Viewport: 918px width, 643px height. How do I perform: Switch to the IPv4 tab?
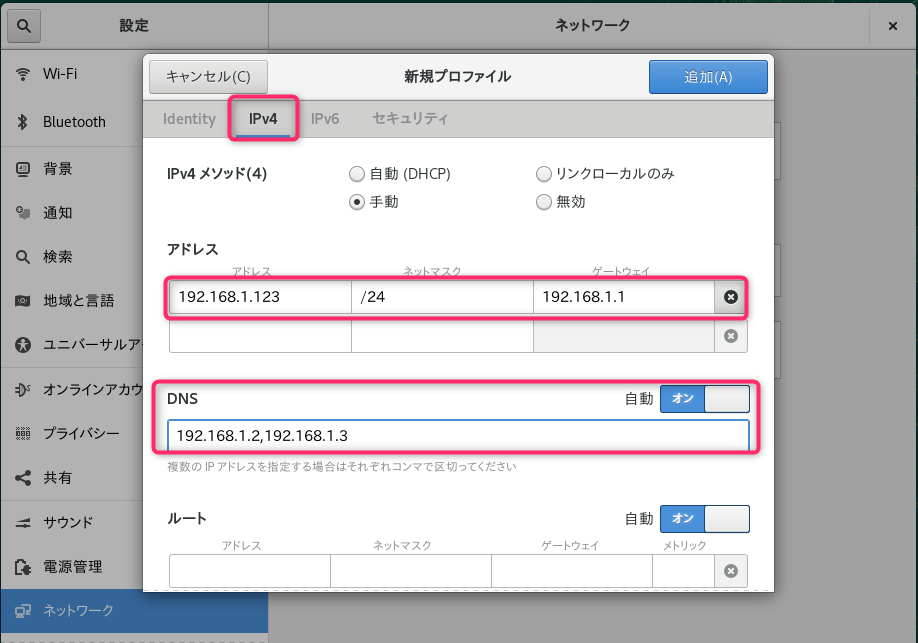(x=263, y=119)
